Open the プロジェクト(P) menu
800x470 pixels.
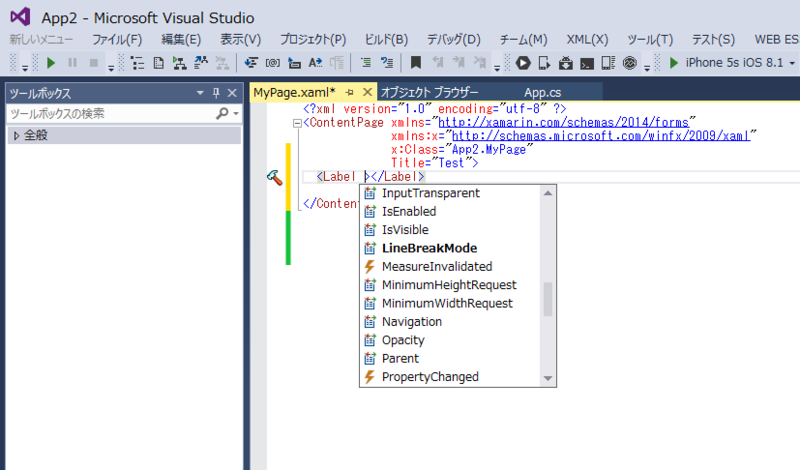point(313,39)
